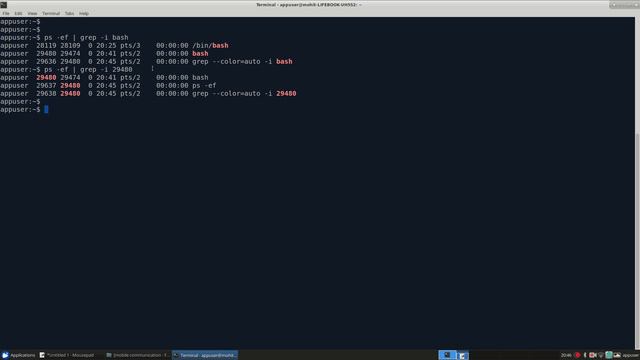Viewport: 640px width, 360px height.
Task: Click PID 28119 in the process list
Action: pyautogui.click(x=46, y=45)
